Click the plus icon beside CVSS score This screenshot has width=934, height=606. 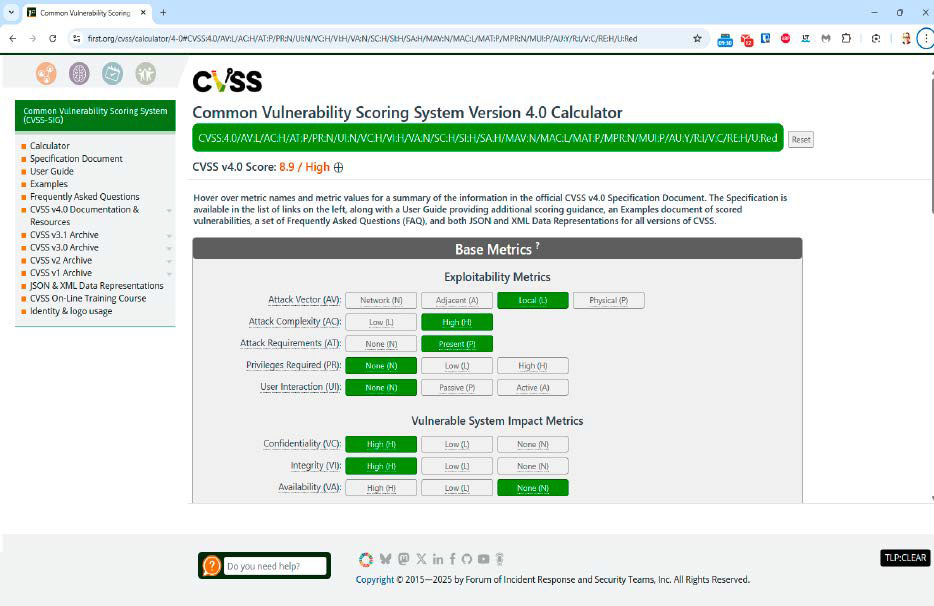pyautogui.click(x=339, y=168)
